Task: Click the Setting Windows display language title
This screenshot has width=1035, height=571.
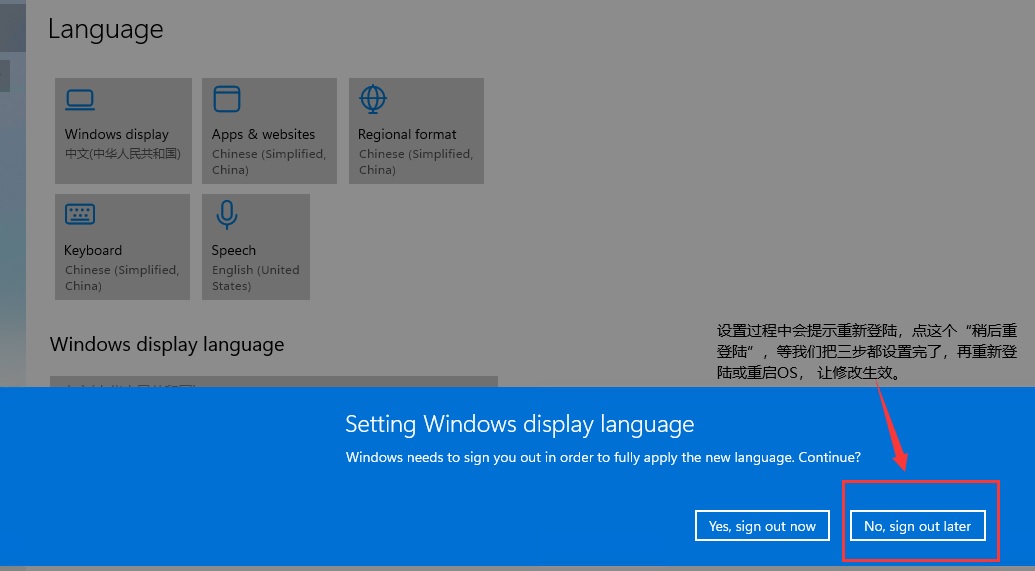Action: pos(519,424)
